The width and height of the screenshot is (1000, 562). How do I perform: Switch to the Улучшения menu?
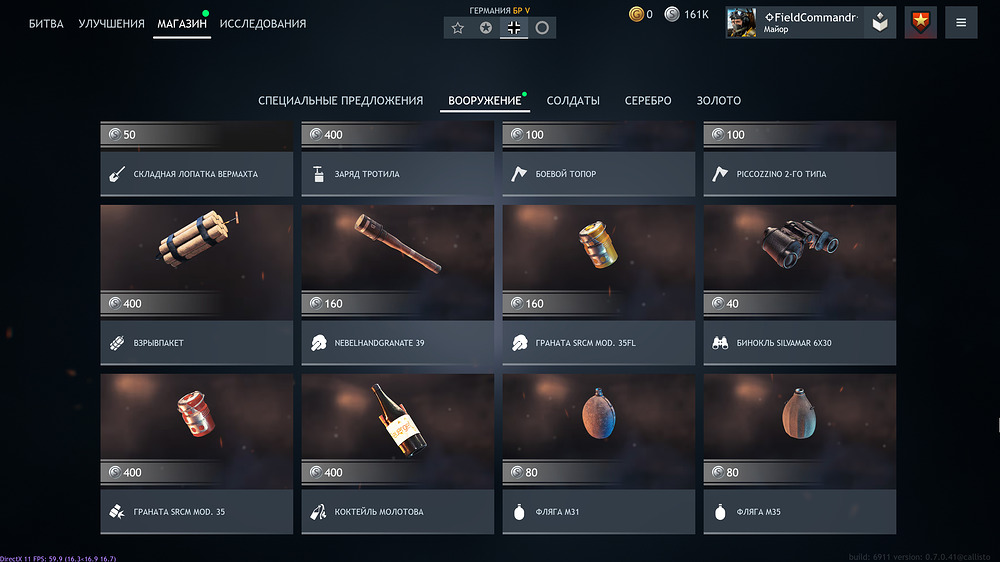111,24
